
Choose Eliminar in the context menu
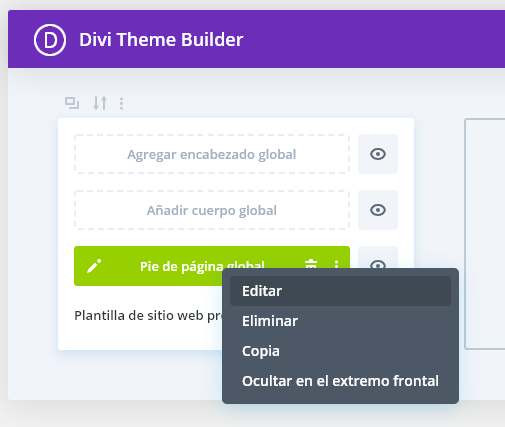[x=340, y=321]
